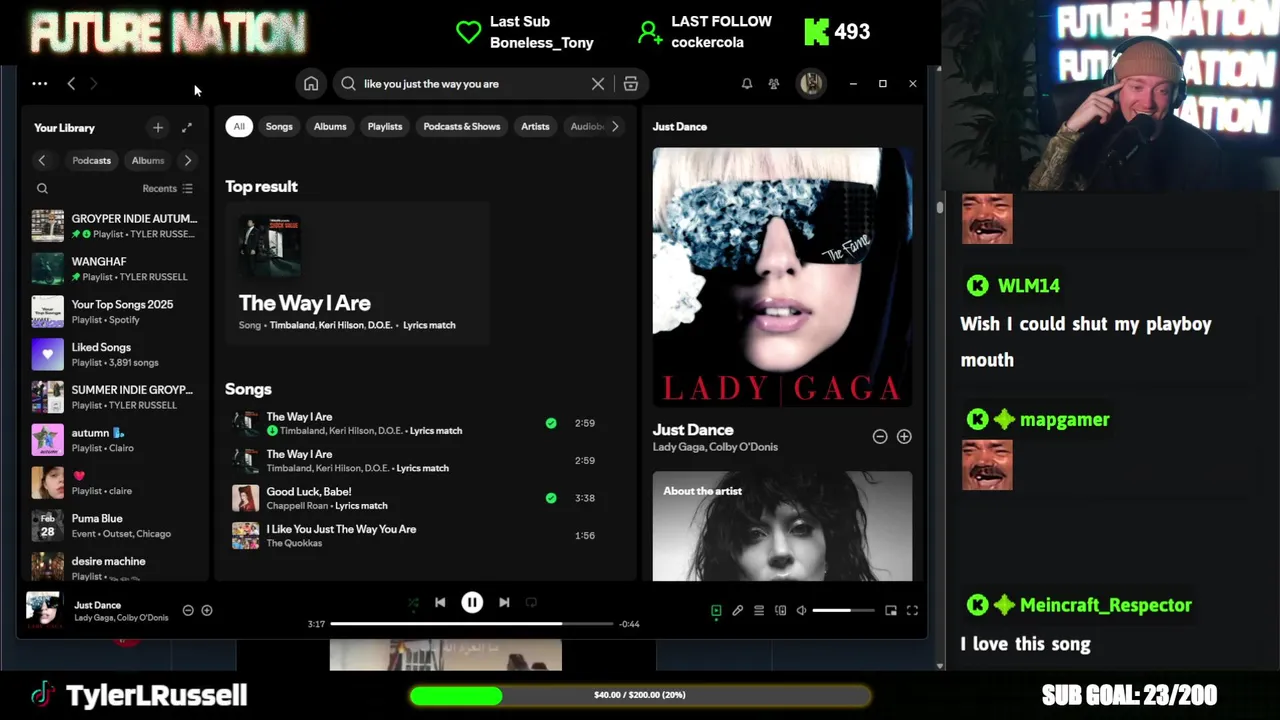Open the profile avatar menu
This screenshot has width=1280, height=720.
[811, 84]
